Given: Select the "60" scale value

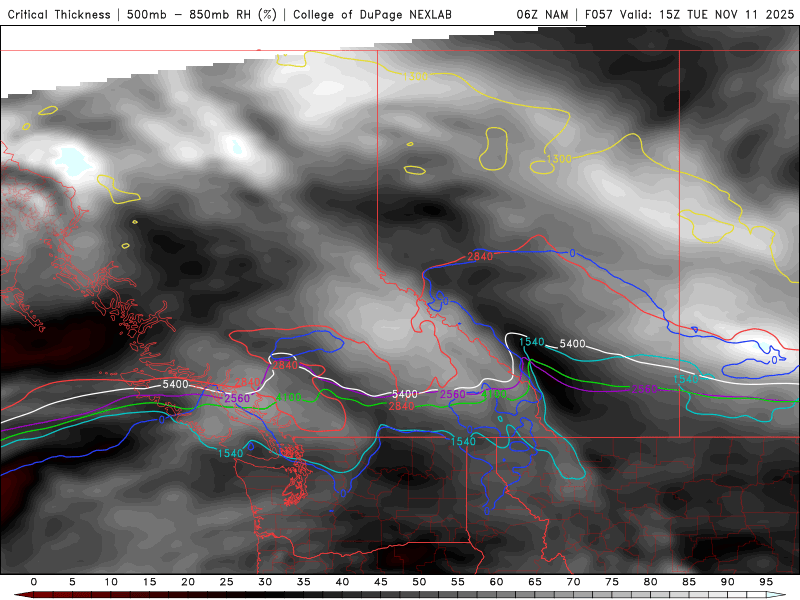Looking at the screenshot, I should pyautogui.click(x=496, y=582).
